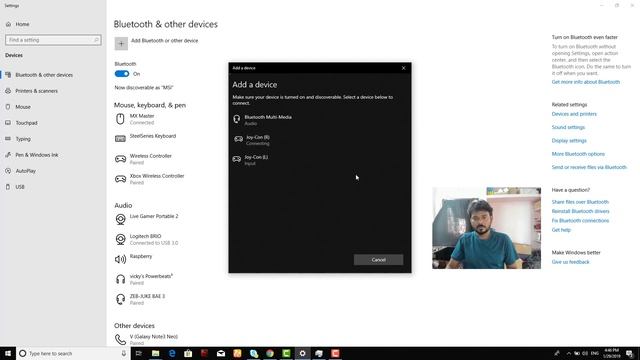
Task: Switch to Settings gear in the taskbar
Action: 302,353
